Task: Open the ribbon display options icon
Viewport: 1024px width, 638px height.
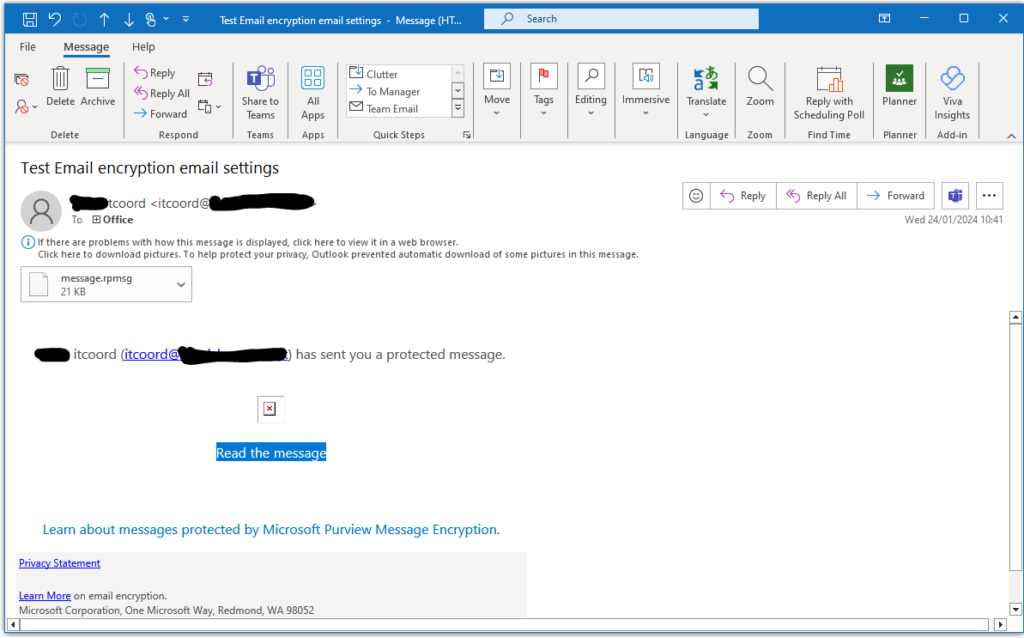Action: 884,18
